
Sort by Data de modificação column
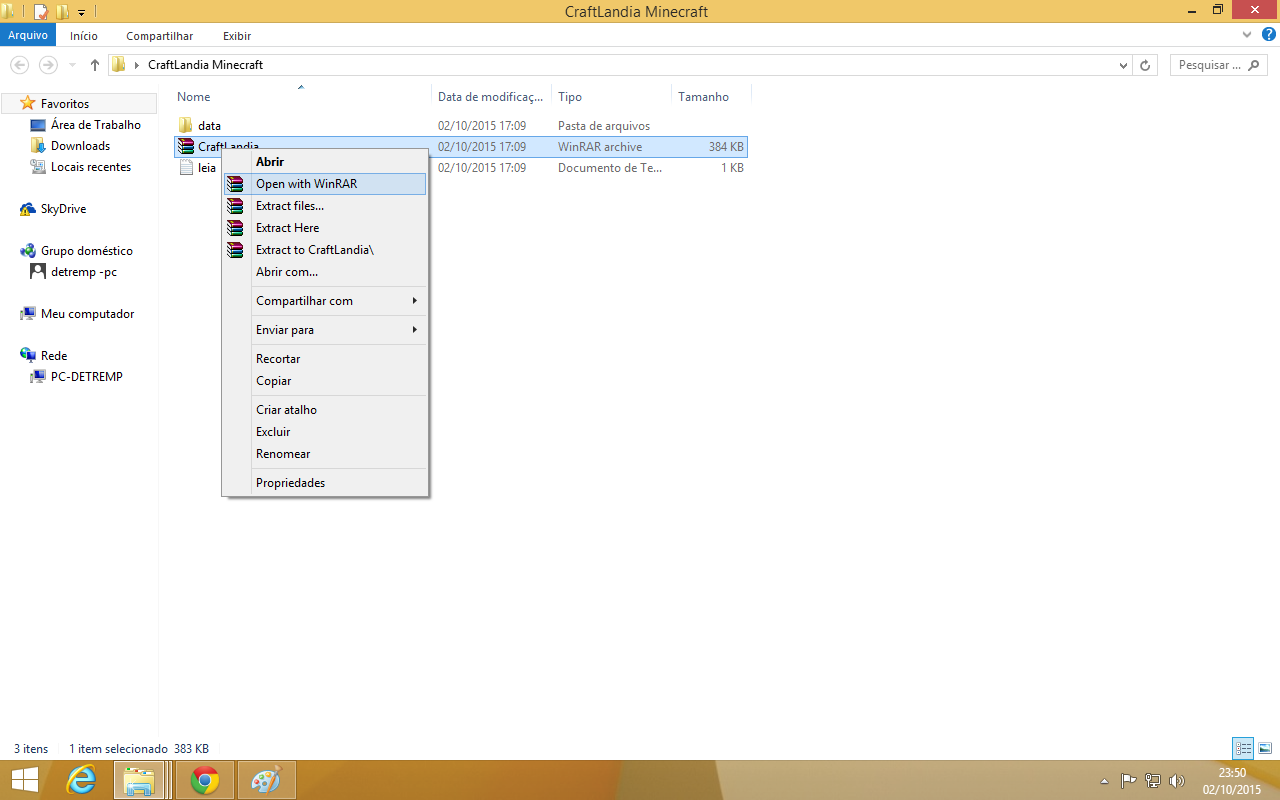(x=492, y=97)
